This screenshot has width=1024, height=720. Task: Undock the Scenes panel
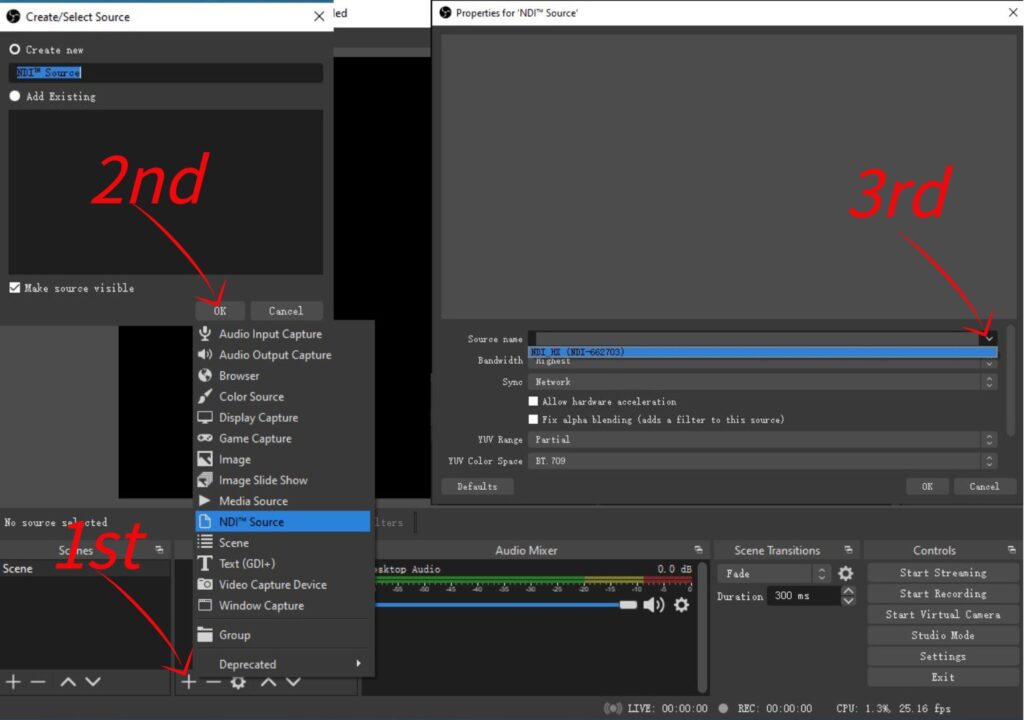[159, 549]
